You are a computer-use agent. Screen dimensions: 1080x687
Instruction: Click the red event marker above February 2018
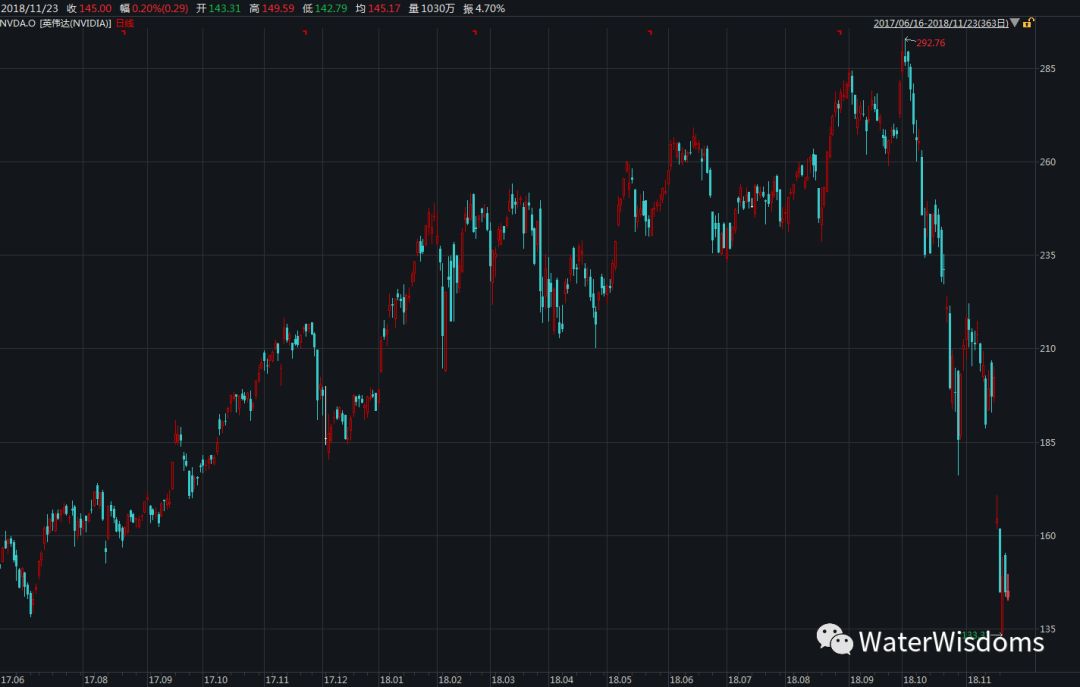point(474,32)
